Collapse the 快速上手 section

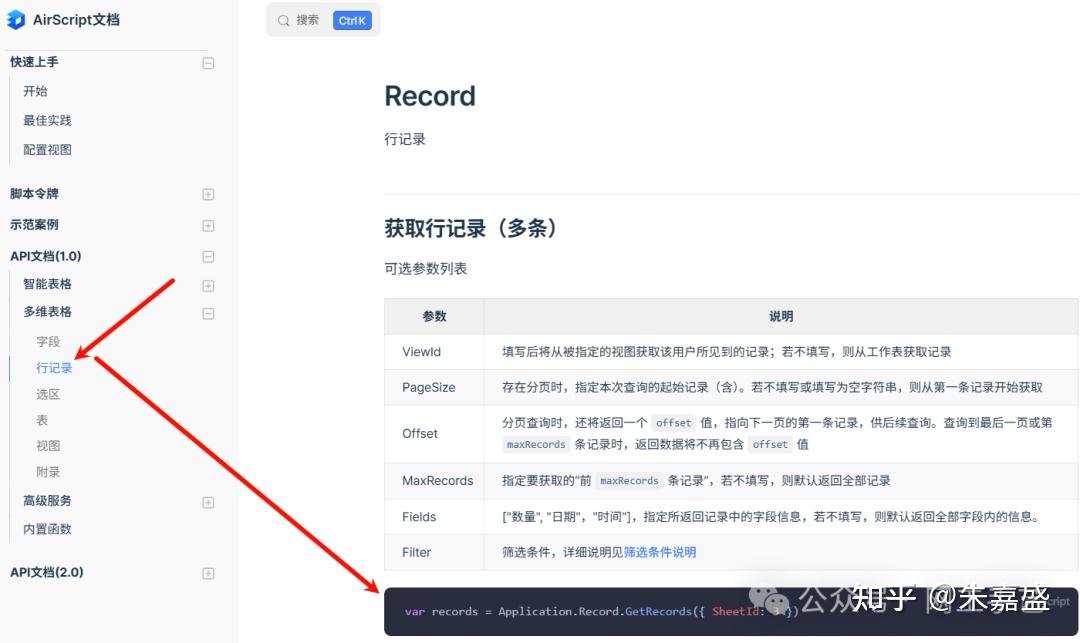click(x=208, y=63)
